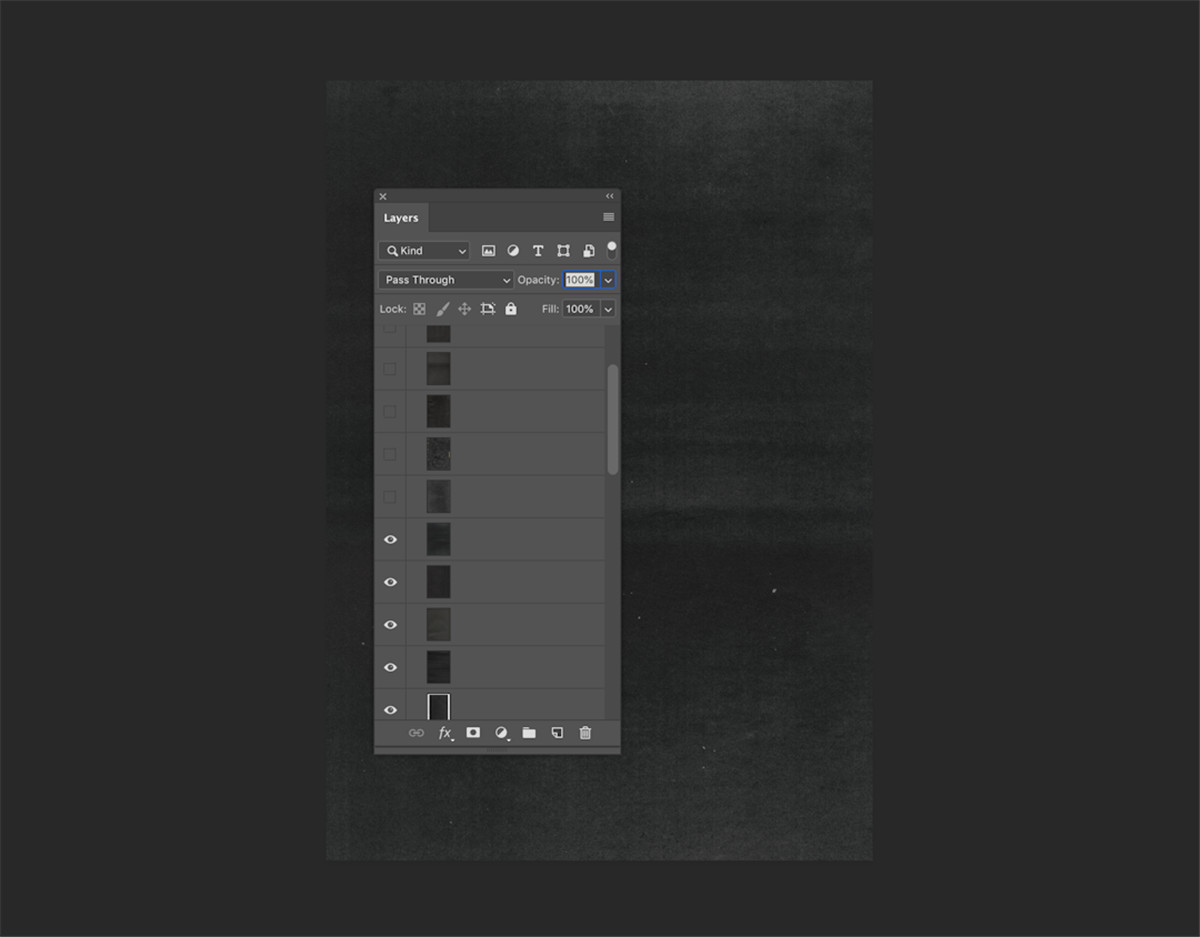Viewport: 1200px width, 937px height.
Task: Open the Kind filter type dropdown
Action: click(424, 251)
